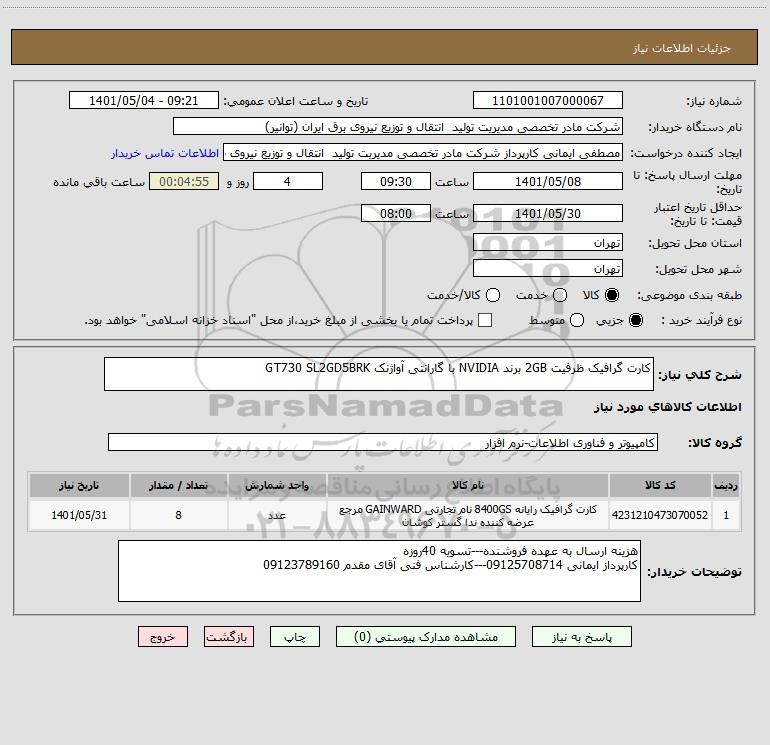770x745 pixels.
Task: Click the validity time field 08:00
Action: (396, 213)
